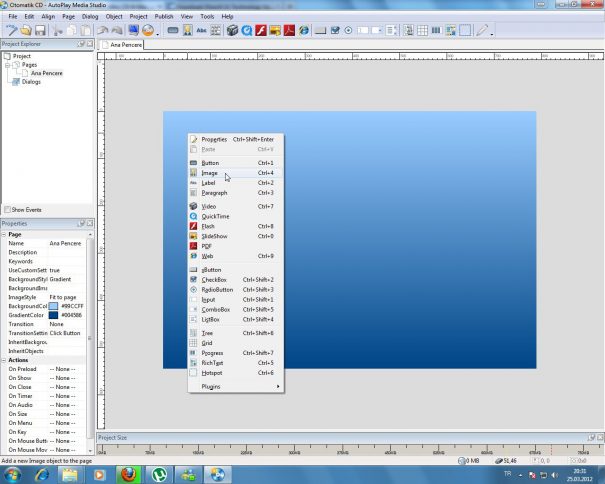The width and height of the screenshot is (605, 484).
Task: Add a Grid object from the toolbar
Action: pos(422,30)
